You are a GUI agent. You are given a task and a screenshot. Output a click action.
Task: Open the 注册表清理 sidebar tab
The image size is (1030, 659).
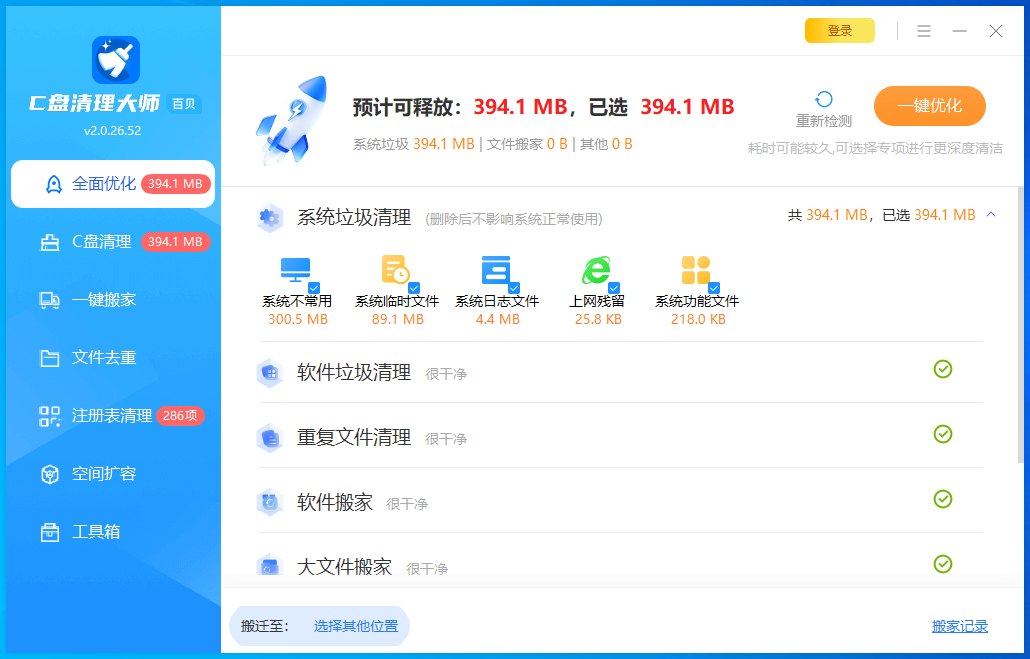[x=113, y=415]
